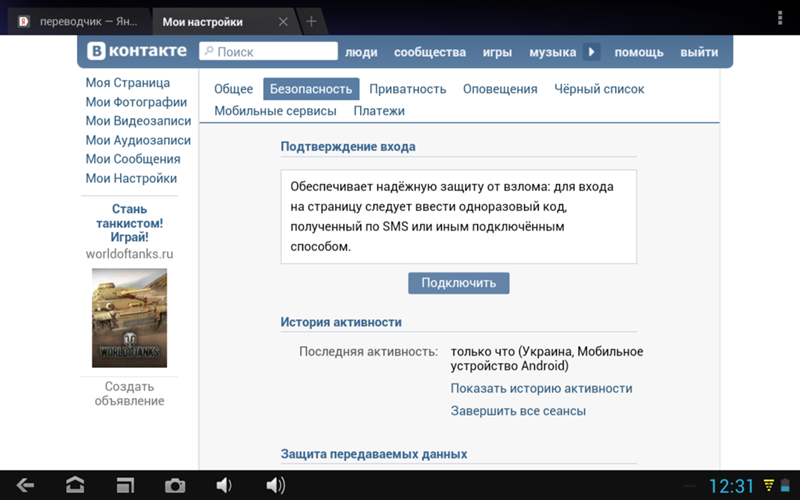This screenshot has width=800, height=500.
Task: Open the browser overflow menu
Action: click(779, 18)
